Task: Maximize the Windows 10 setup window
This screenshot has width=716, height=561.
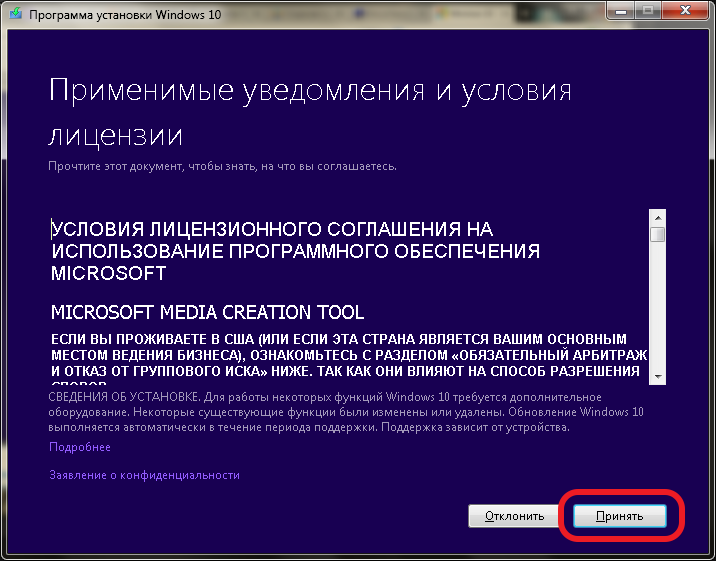Action: pos(646,13)
